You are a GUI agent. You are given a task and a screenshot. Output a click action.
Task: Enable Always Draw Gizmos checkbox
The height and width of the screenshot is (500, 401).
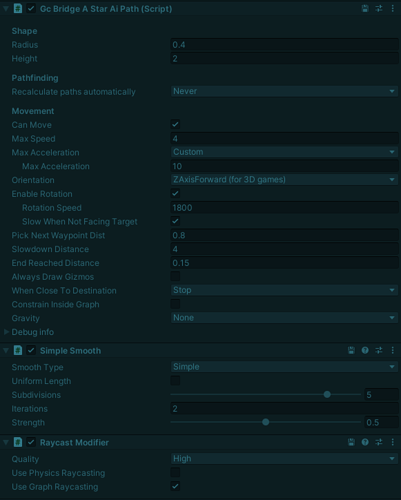[175, 276]
